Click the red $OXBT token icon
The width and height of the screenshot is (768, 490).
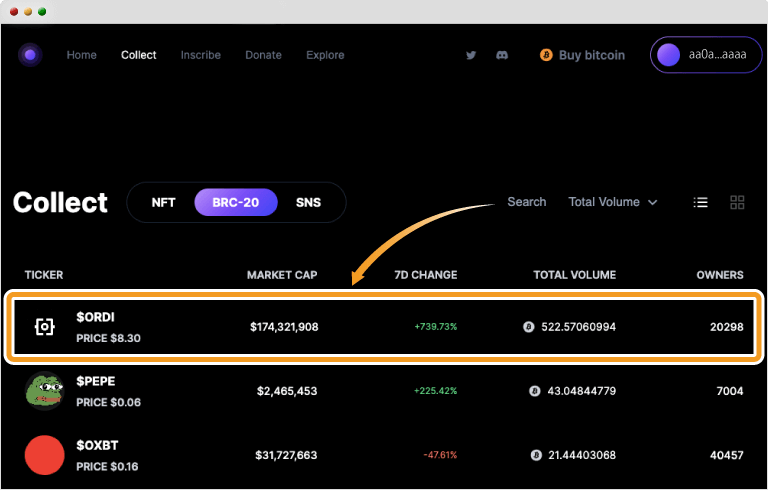click(44, 455)
